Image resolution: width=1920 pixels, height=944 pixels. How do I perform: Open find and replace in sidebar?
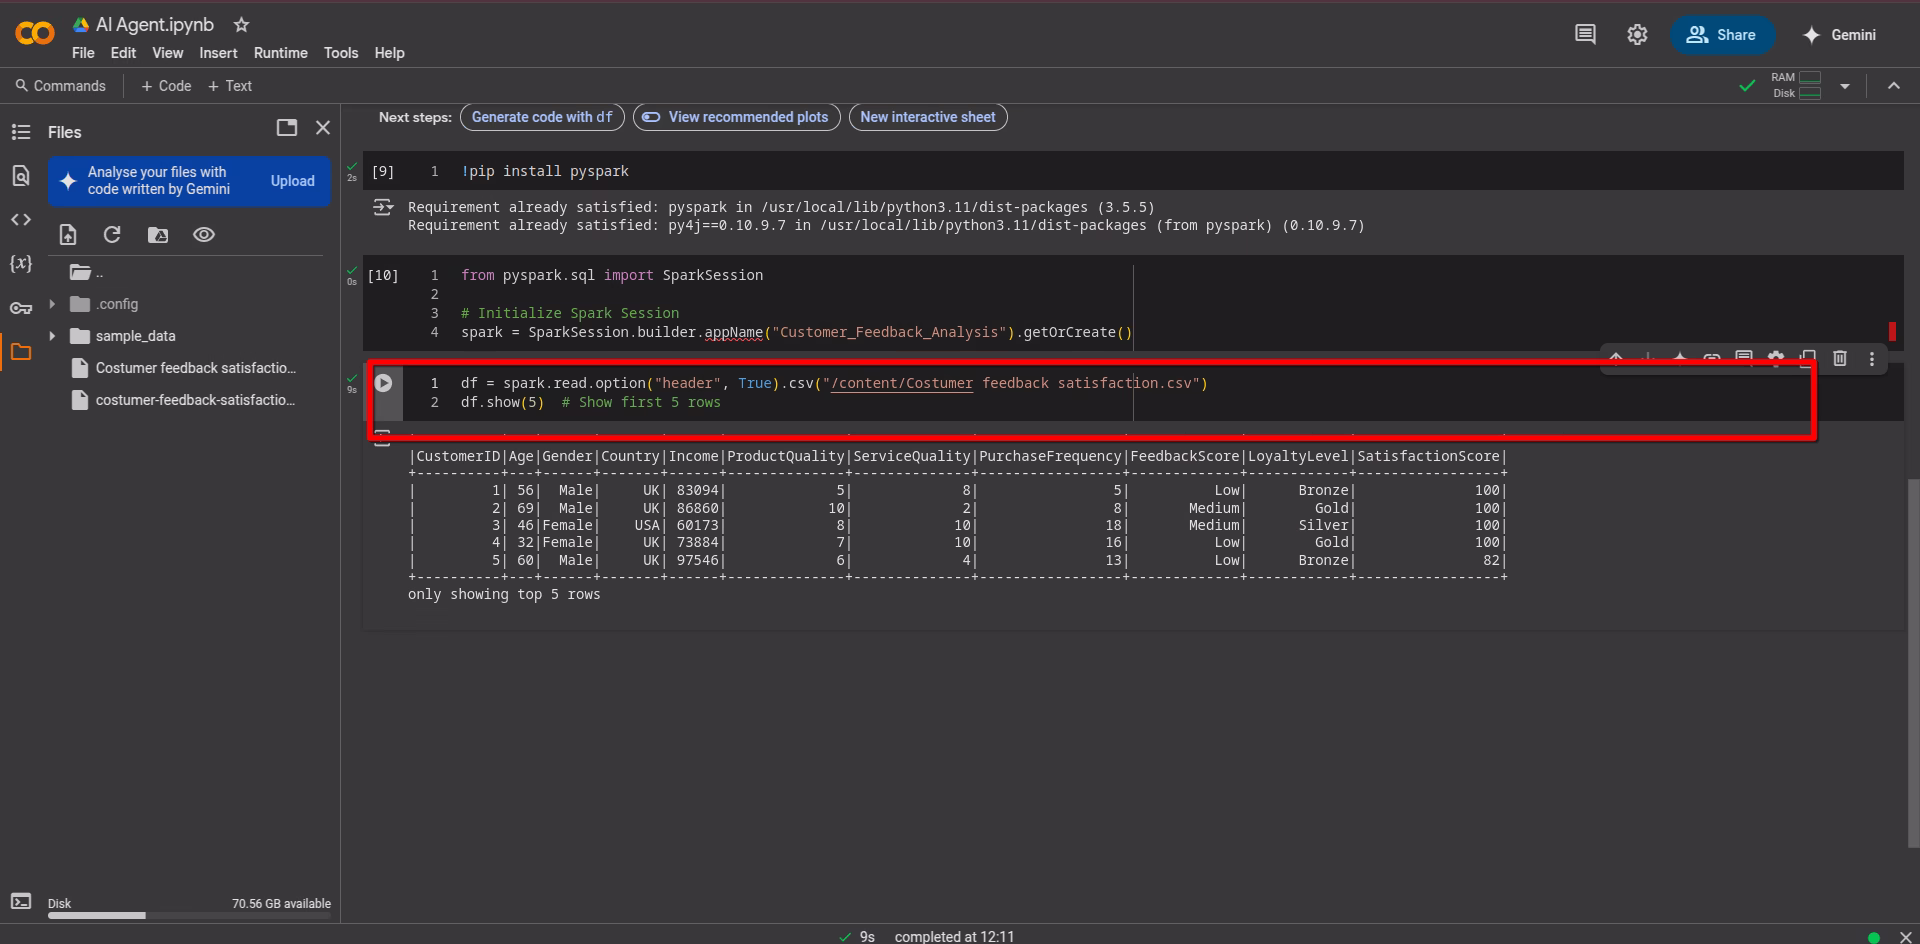pyautogui.click(x=21, y=176)
